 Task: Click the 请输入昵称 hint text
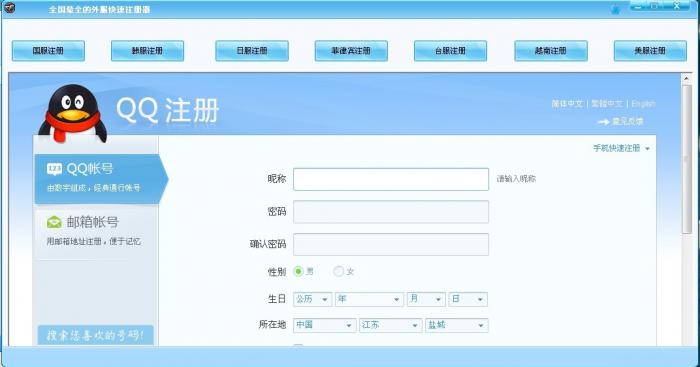(516, 179)
